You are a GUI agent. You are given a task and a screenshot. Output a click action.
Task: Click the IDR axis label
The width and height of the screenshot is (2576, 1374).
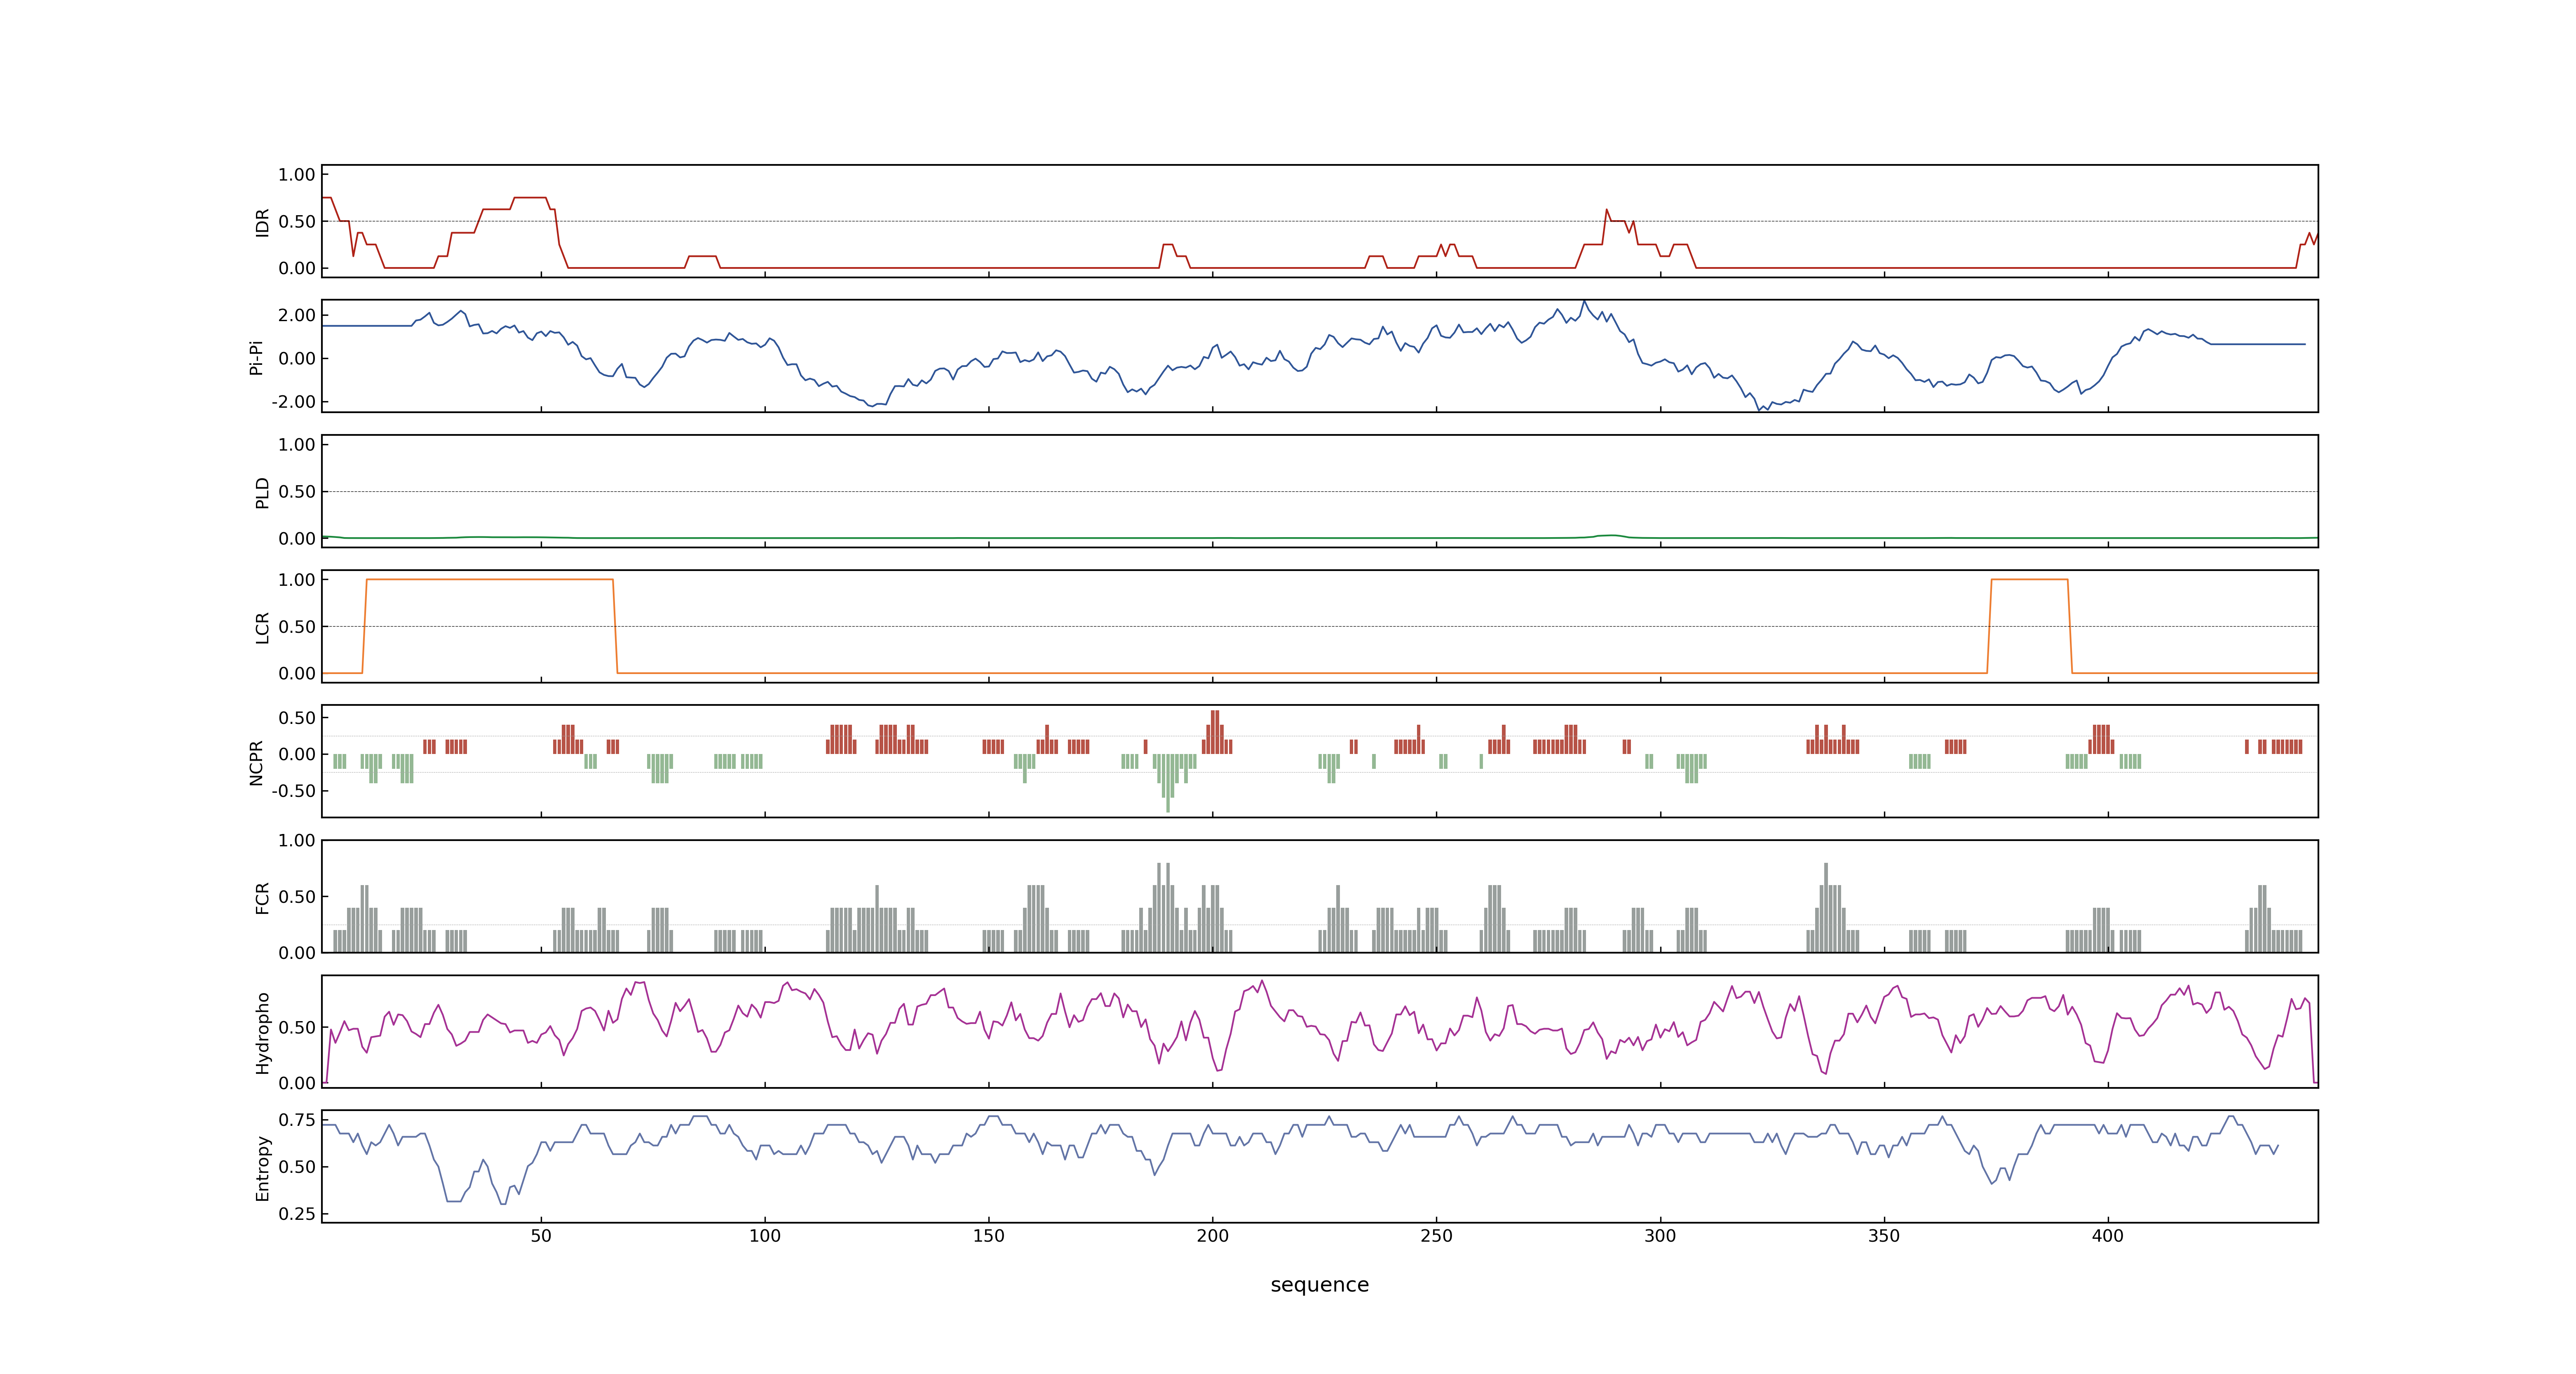(x=262, y=222)
